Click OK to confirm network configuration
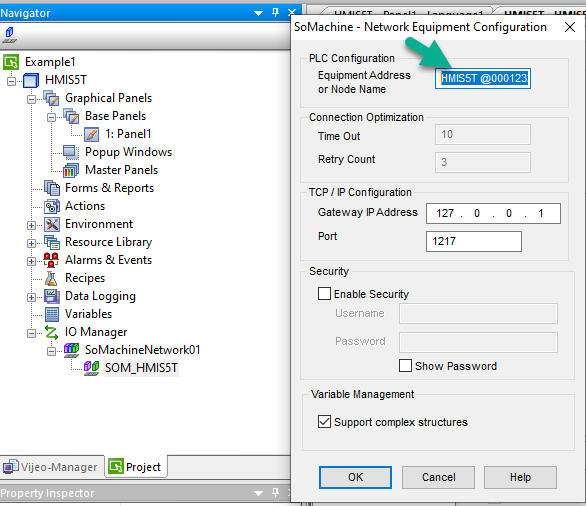 pos(355,477)
